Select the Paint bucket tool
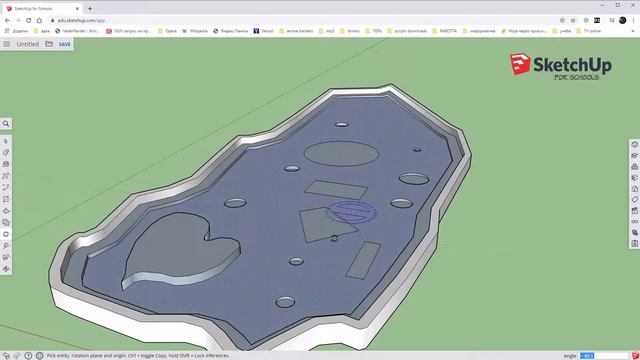The height and width of the screenshot is (360, 640). pyautogui.click(x=6, y=164)
